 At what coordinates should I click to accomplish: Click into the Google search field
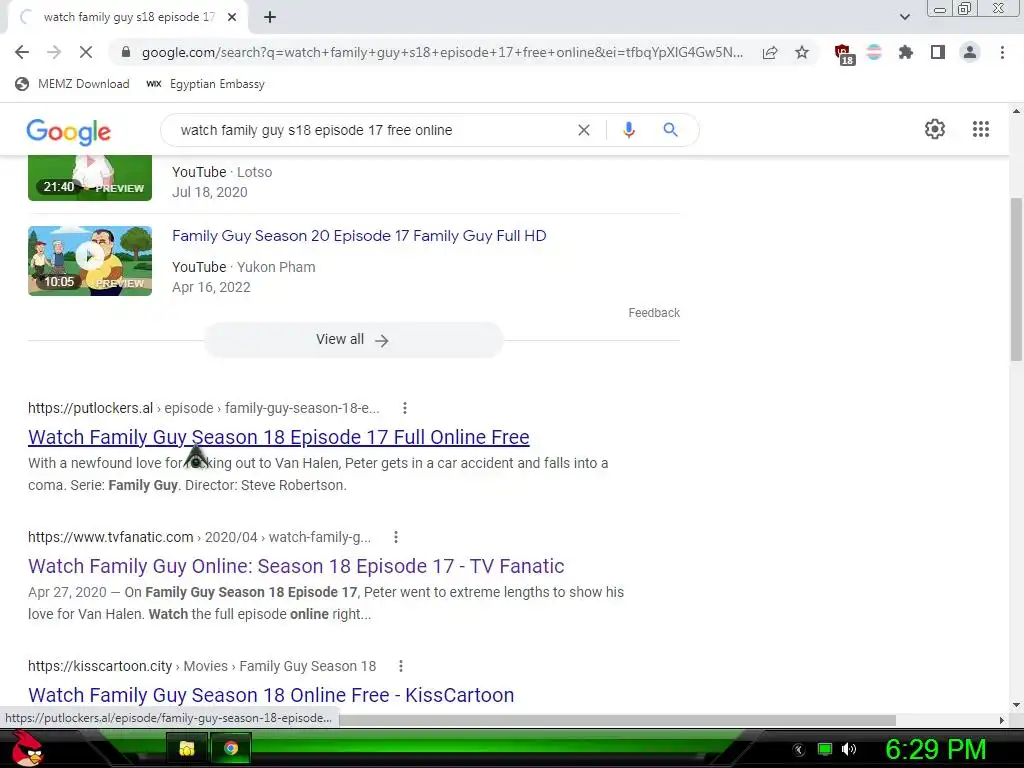pos(372,130)
